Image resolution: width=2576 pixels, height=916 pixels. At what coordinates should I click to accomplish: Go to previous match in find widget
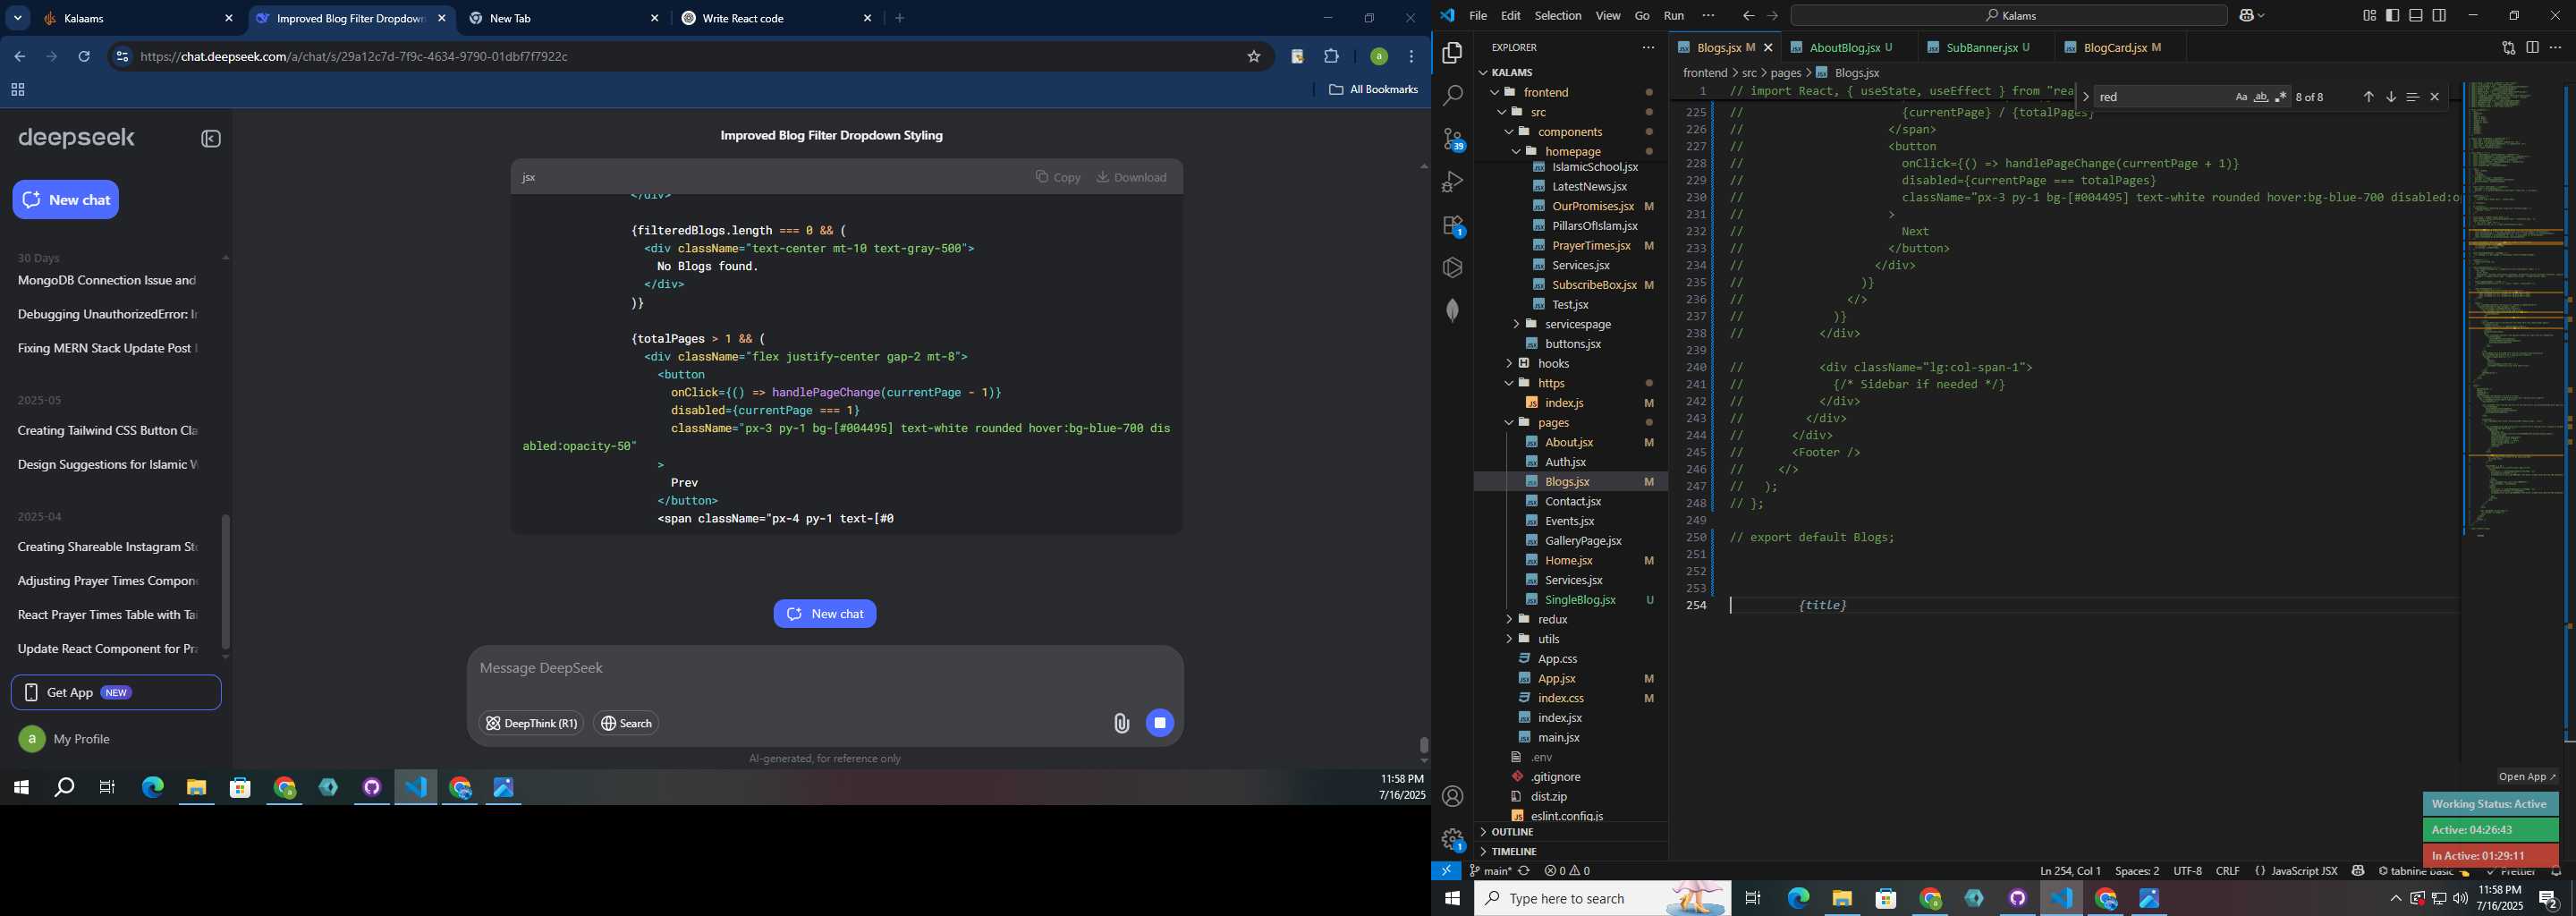point(2368,97)
